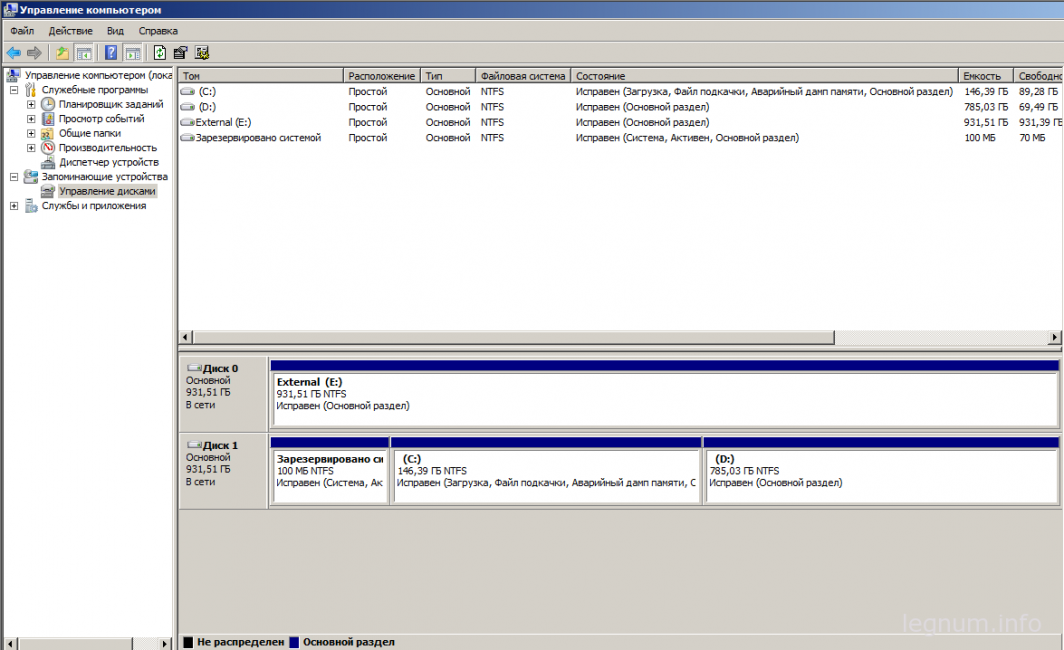Screen dimensions: 1064x650
Task: Sort by the Файловая система column header
Action: (x=522, y=76)
